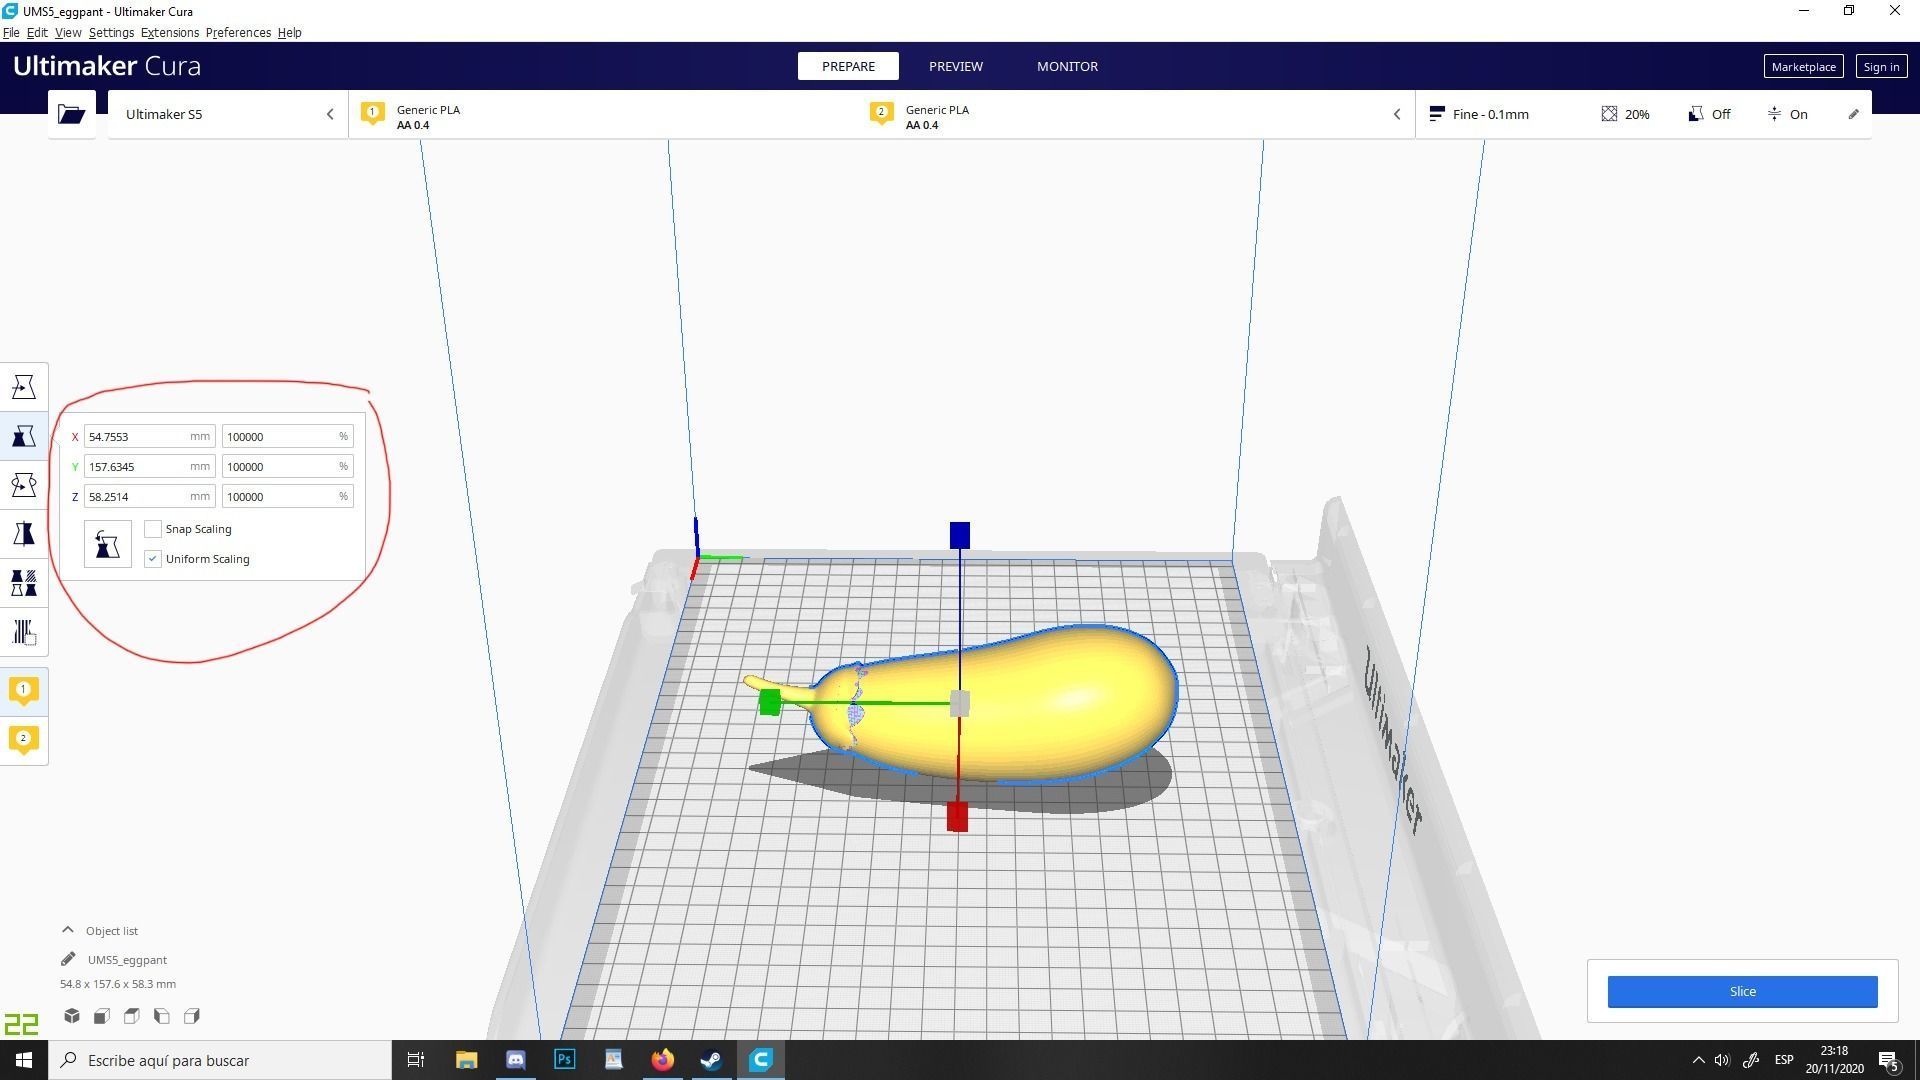Expand the extruder 2 Generic PLA panel
The height and width of the screenshot is (1080, 1920).
[1135, 114]
